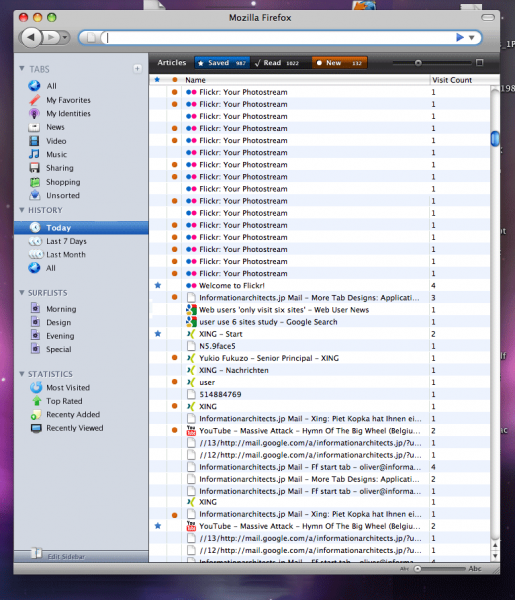
Task: Collapse the STATISTICS sidebar section
Action: (22, 373)
